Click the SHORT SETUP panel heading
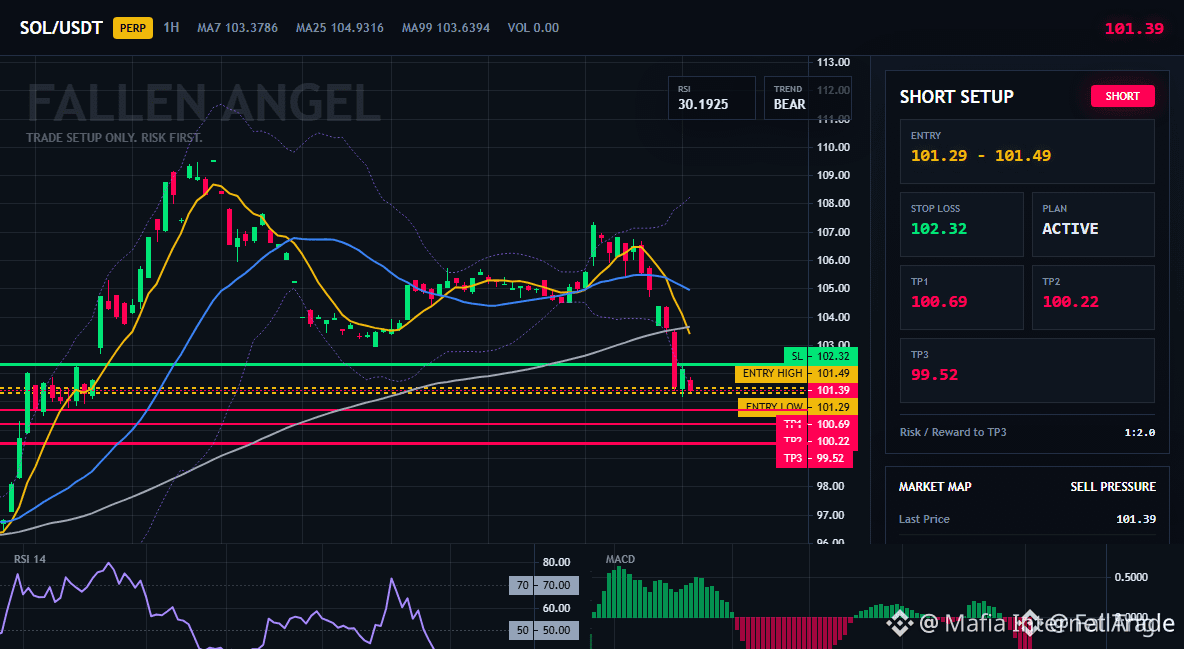Image resolution: width=1184 pixels, height=649 pixels. click(x=956, y=97)
